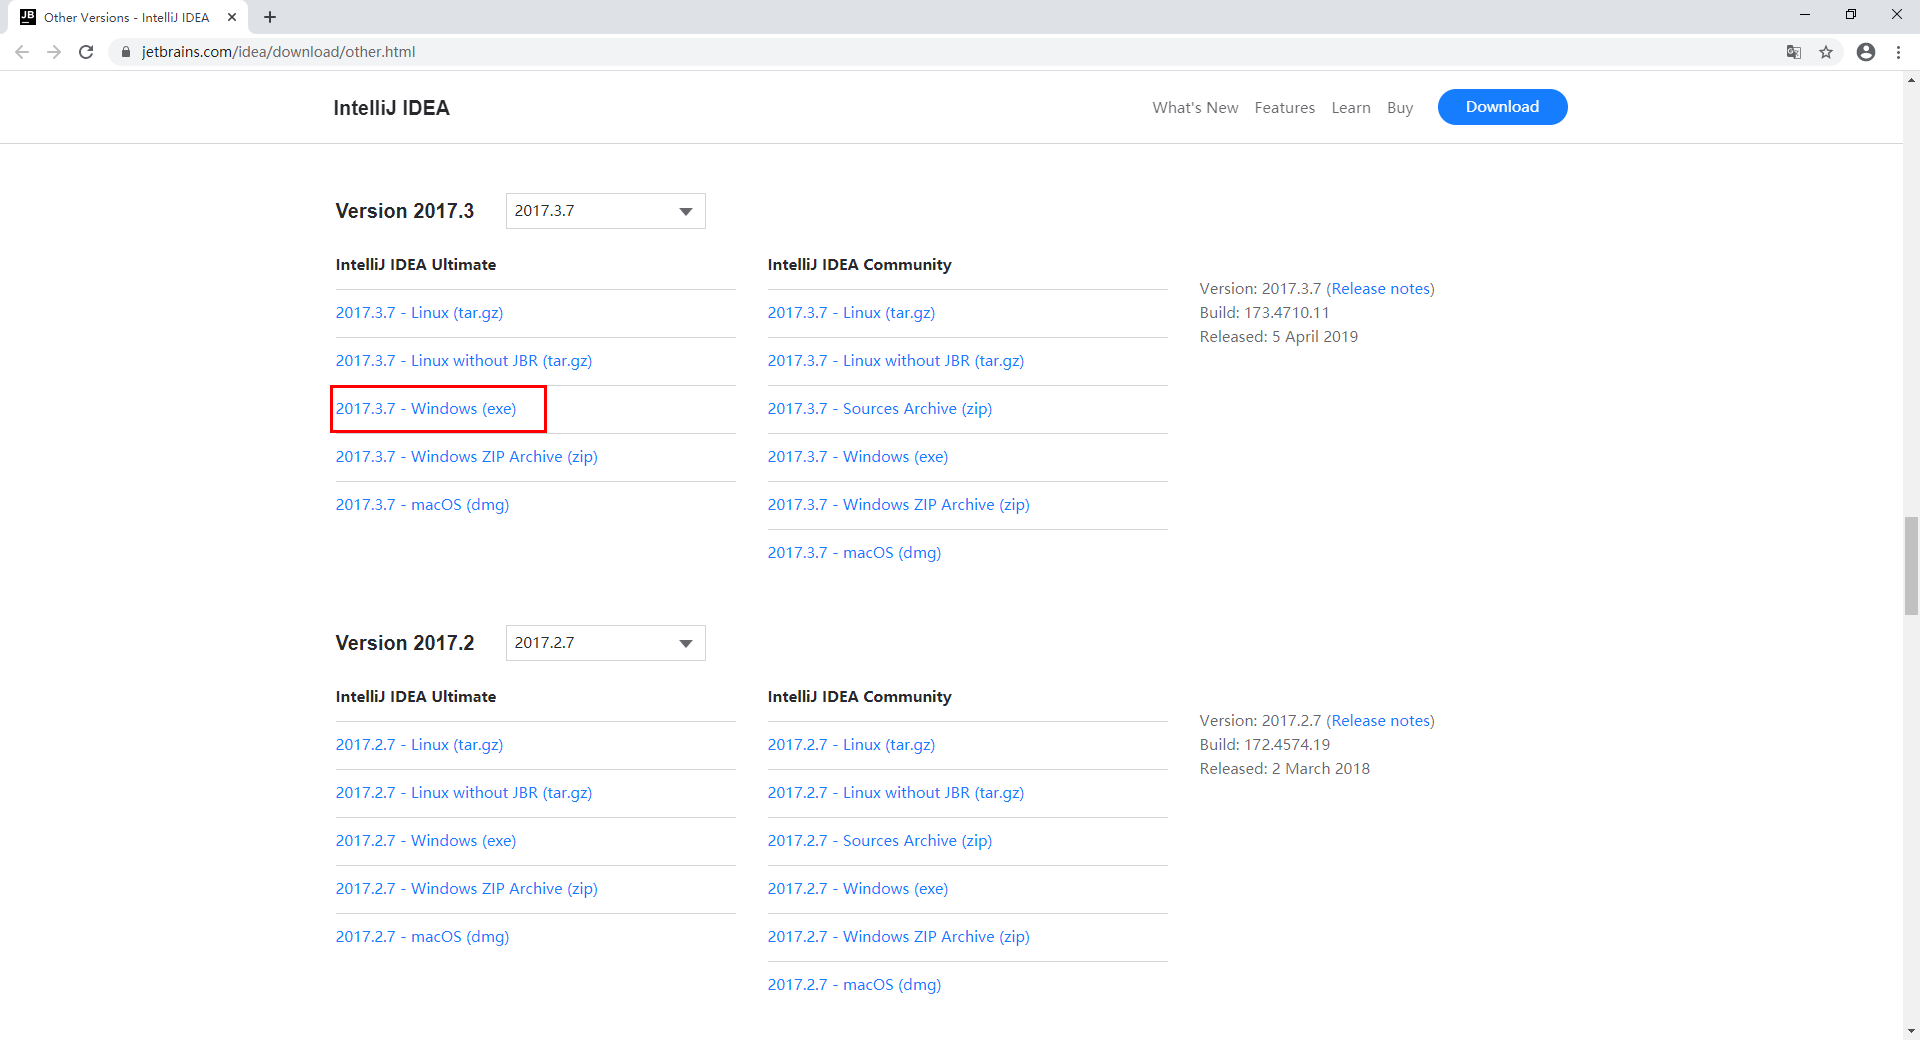Screen dimensions: 1920x1040
Task: Download Ultimate 2017.2.7 Windows exe
Action: point(426,841)
